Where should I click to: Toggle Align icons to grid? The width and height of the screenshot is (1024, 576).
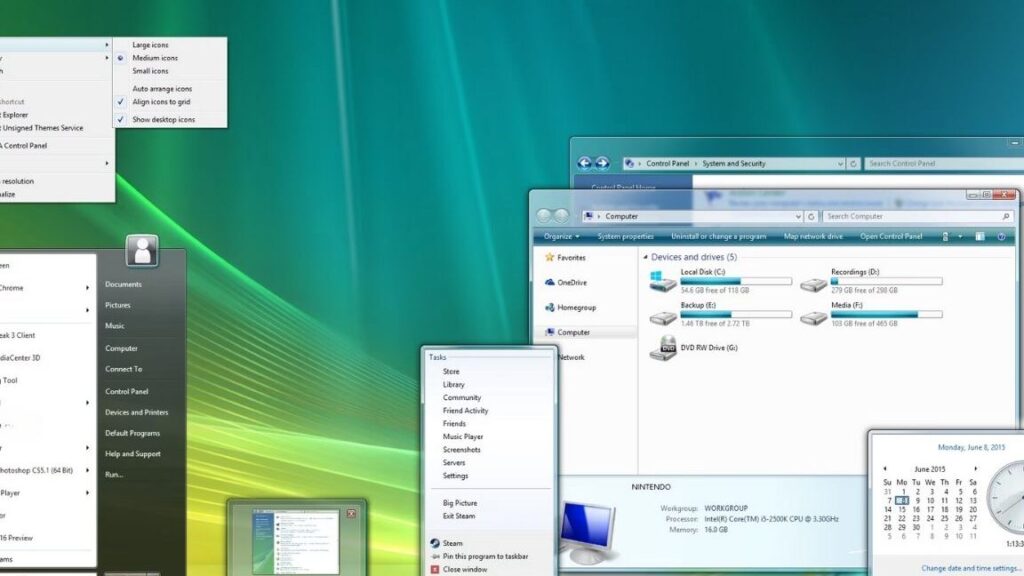pyautogui.click(x=161, y=102)
